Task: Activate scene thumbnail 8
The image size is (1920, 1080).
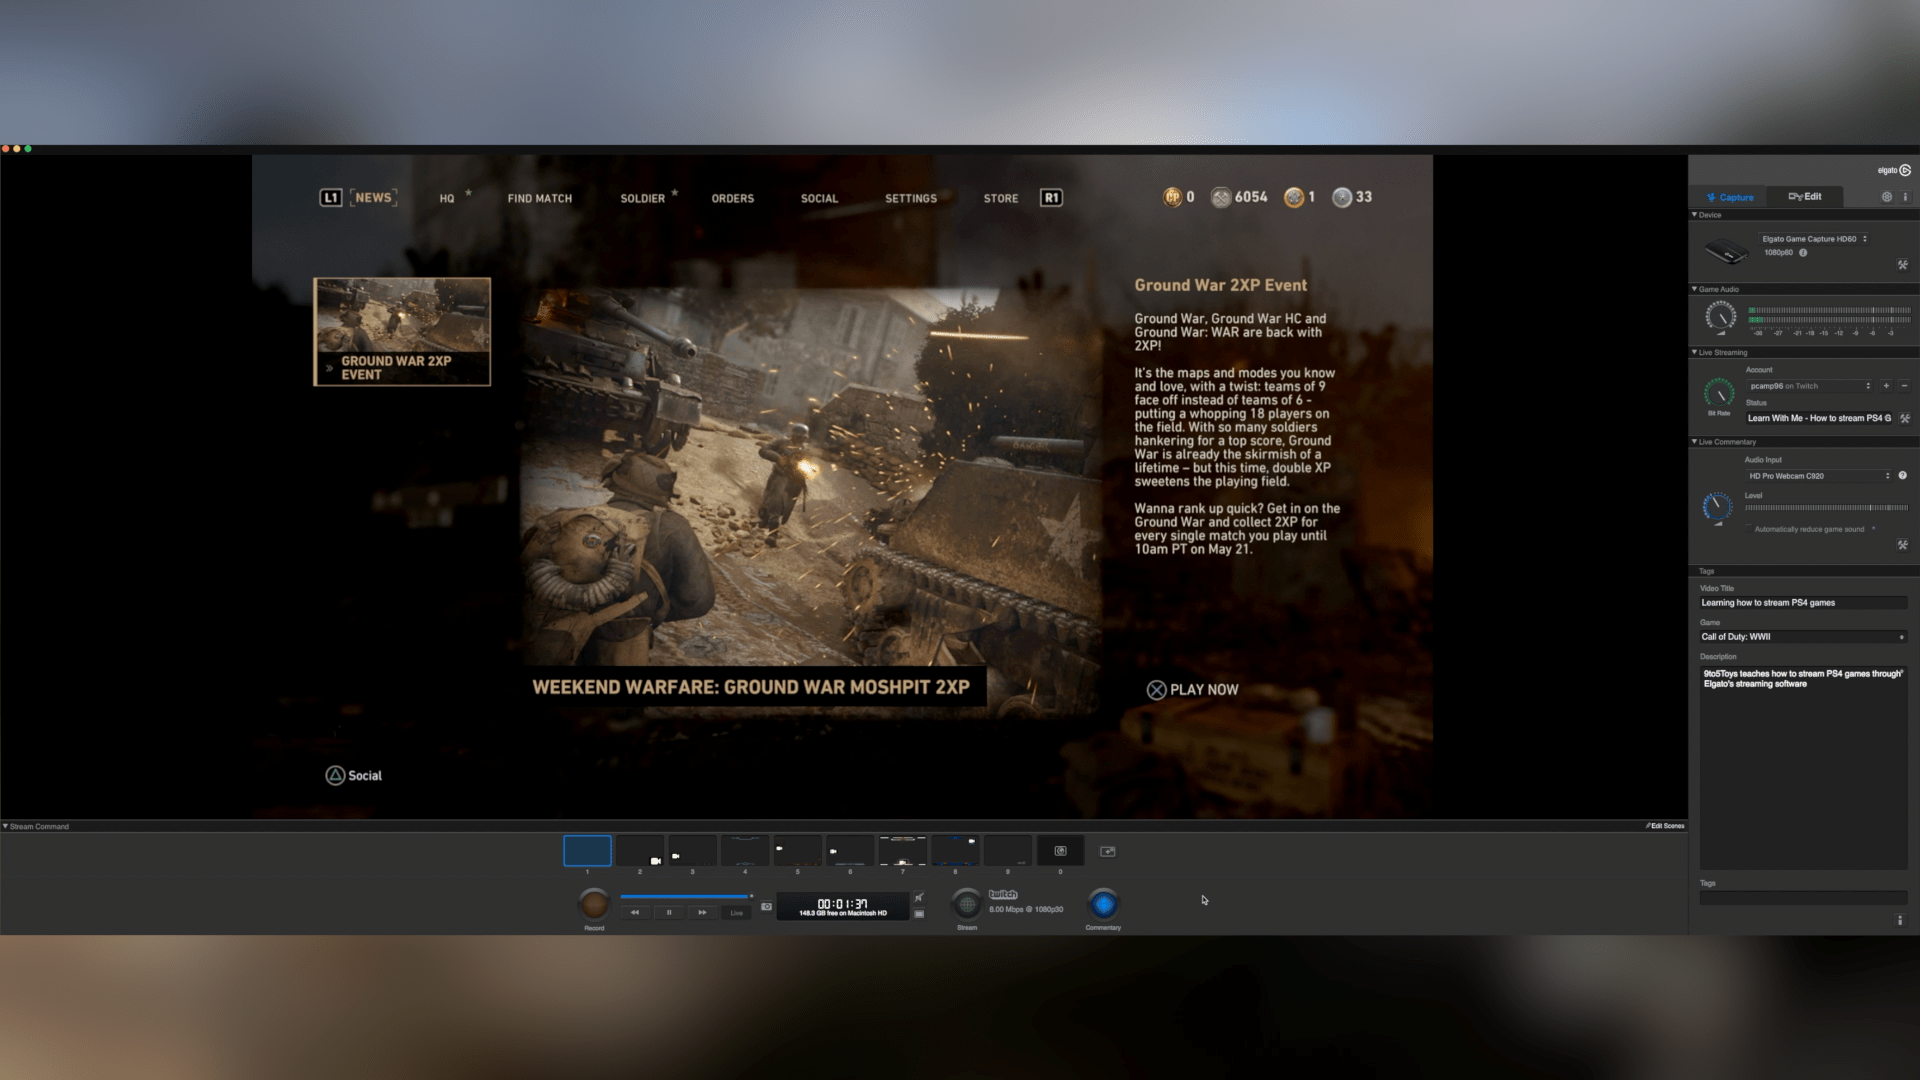Action: [955, 851]
